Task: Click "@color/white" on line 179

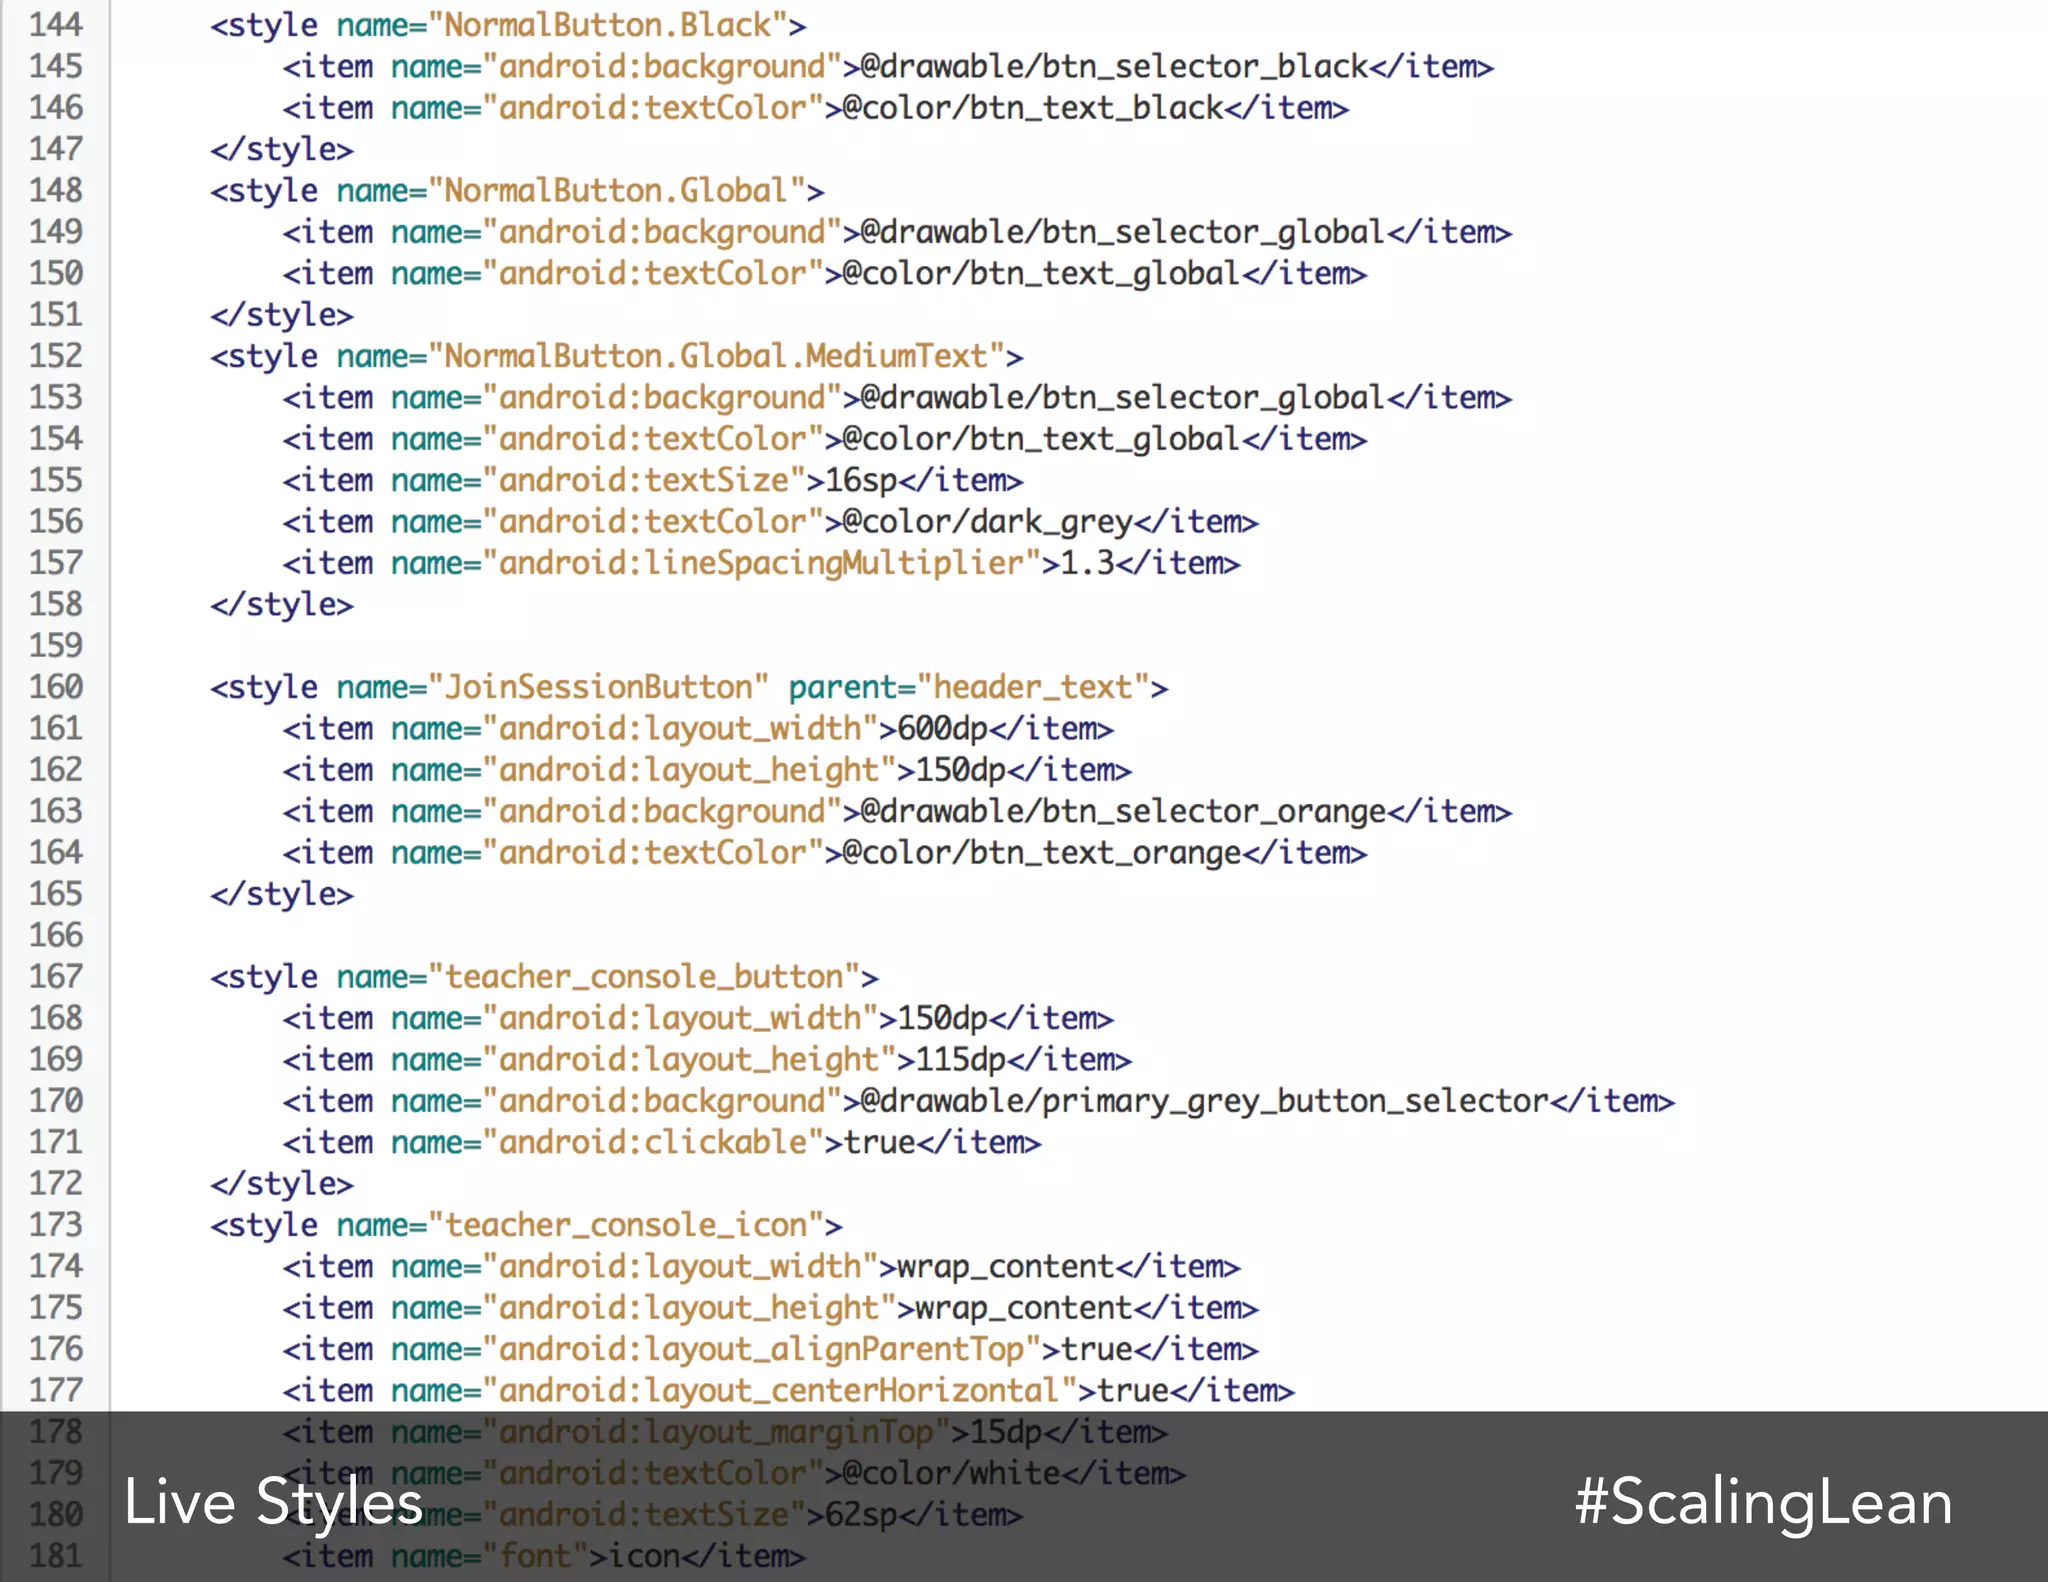Action: tap(951, 1473)
